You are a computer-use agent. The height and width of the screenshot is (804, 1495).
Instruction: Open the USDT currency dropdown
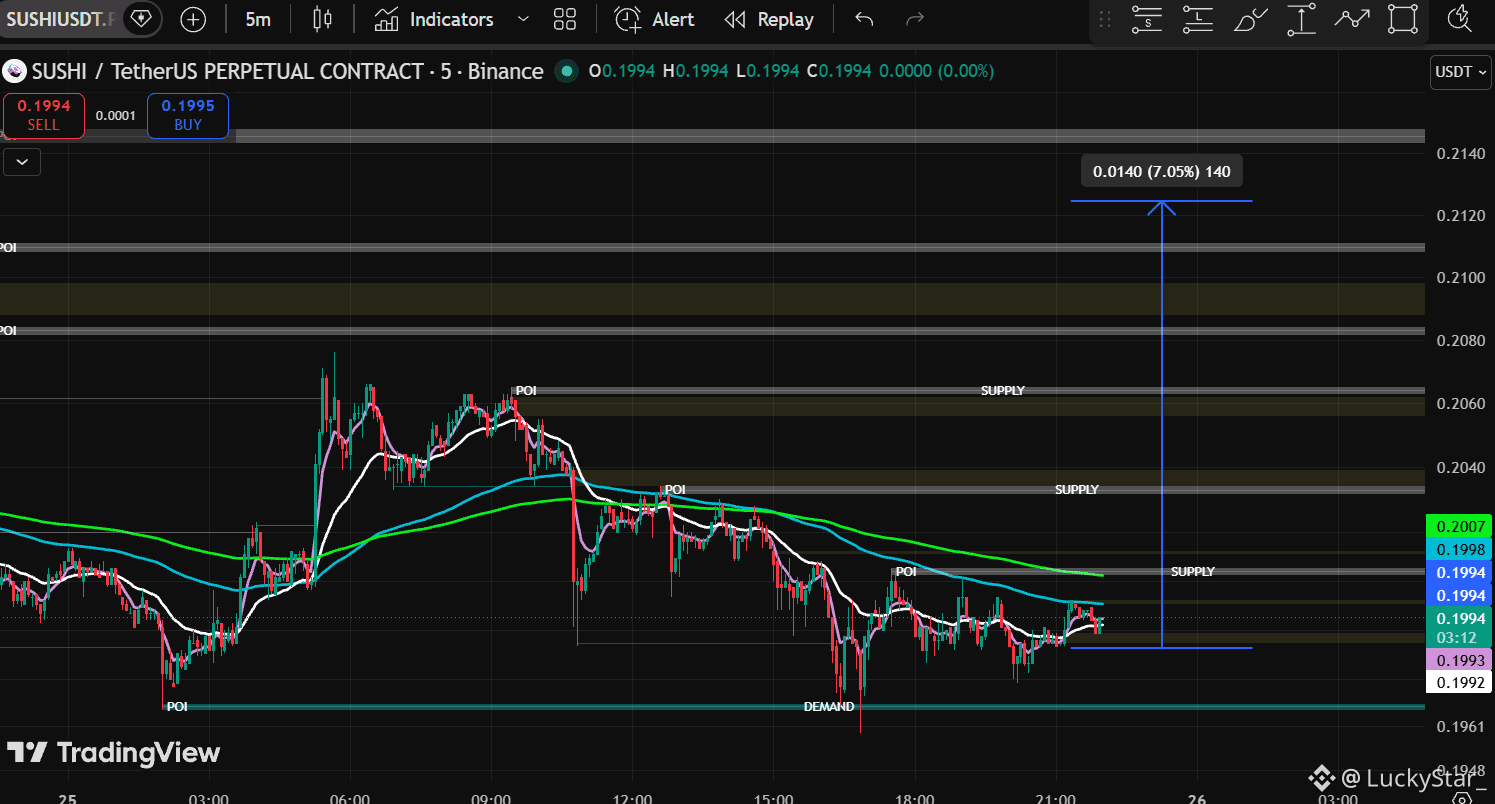click(x=1460, y=72)
